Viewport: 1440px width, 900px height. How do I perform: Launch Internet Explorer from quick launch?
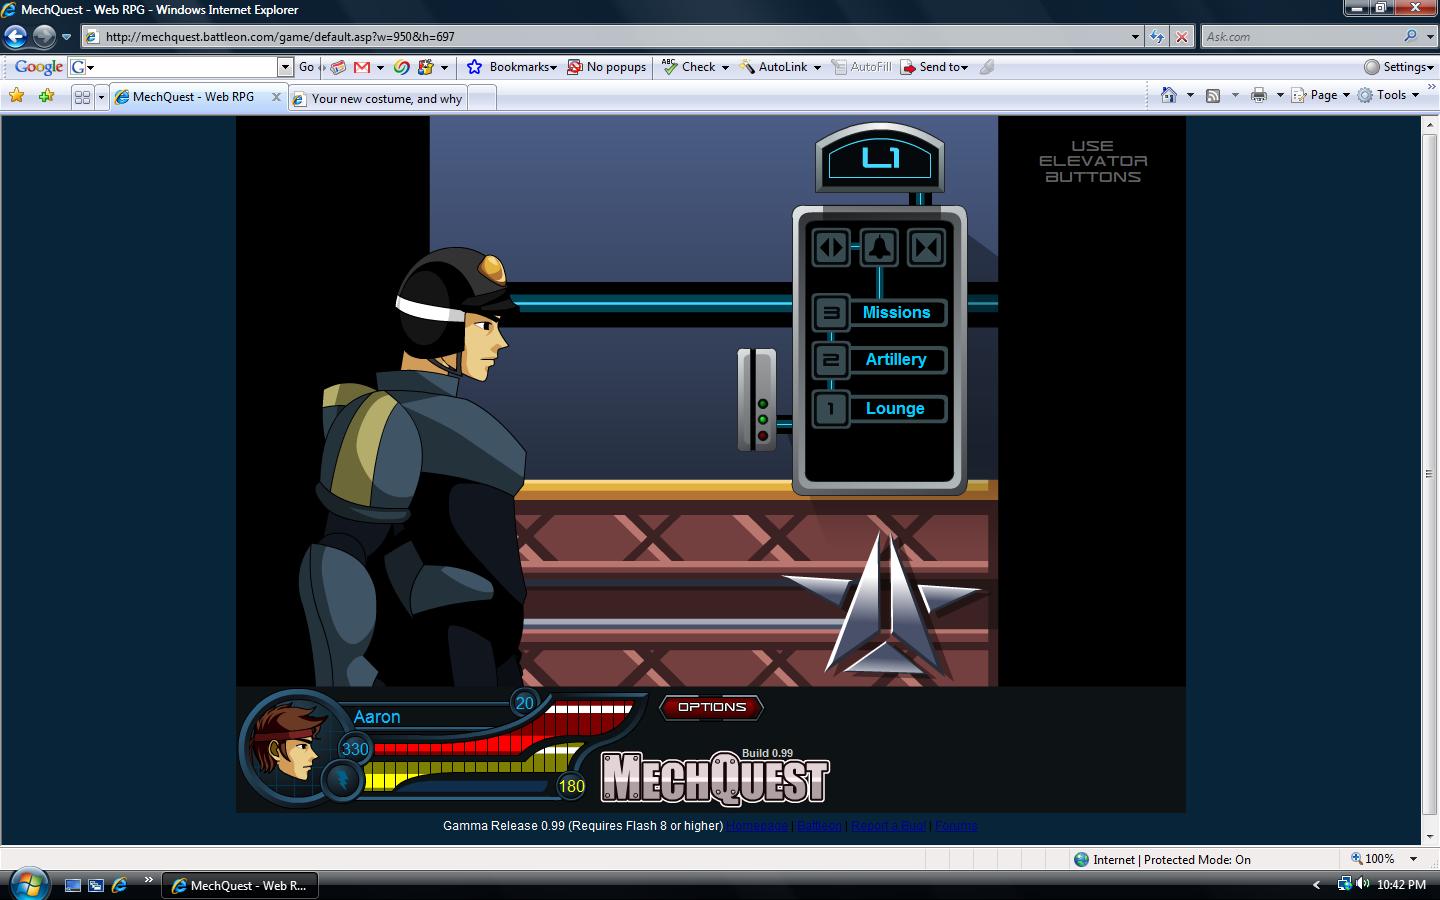pos(120,885)
